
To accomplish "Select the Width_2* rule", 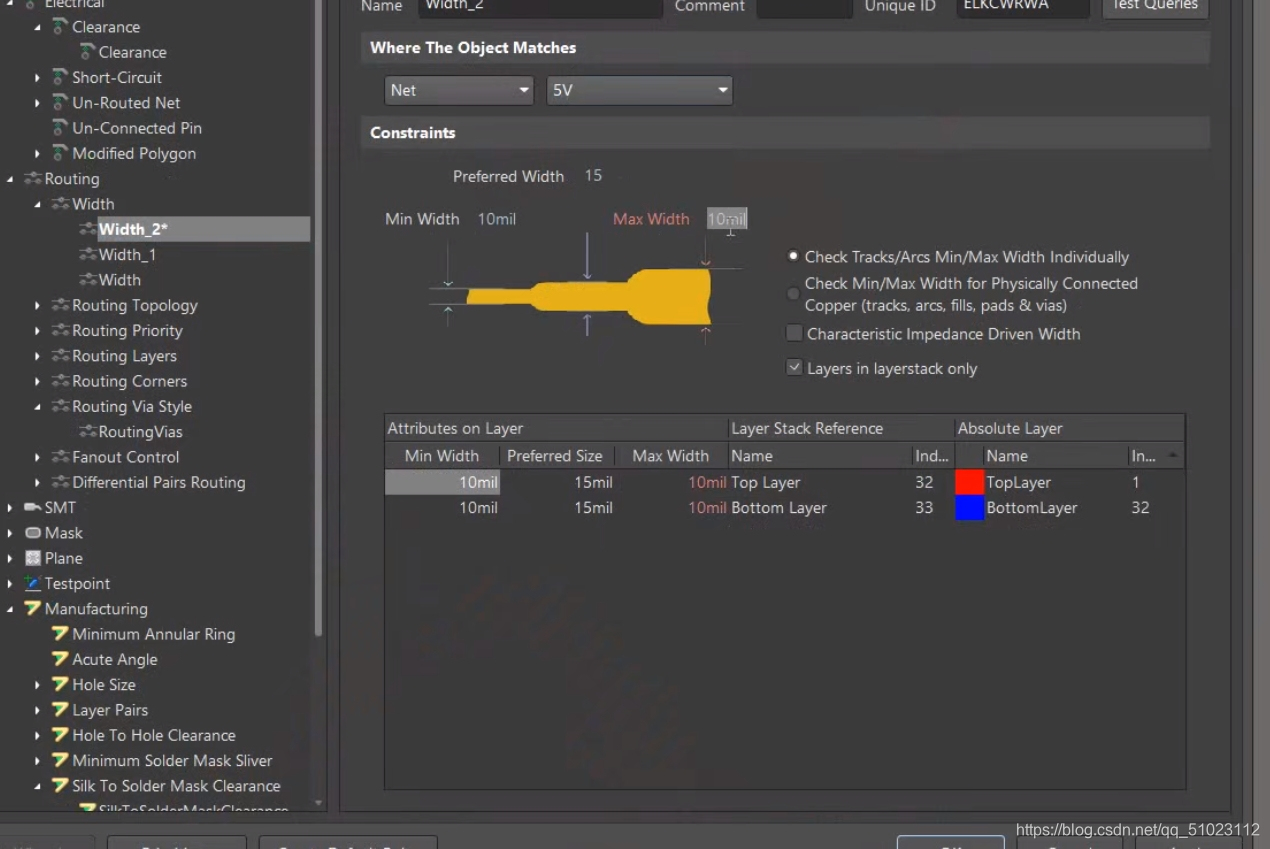I will 133,229.
